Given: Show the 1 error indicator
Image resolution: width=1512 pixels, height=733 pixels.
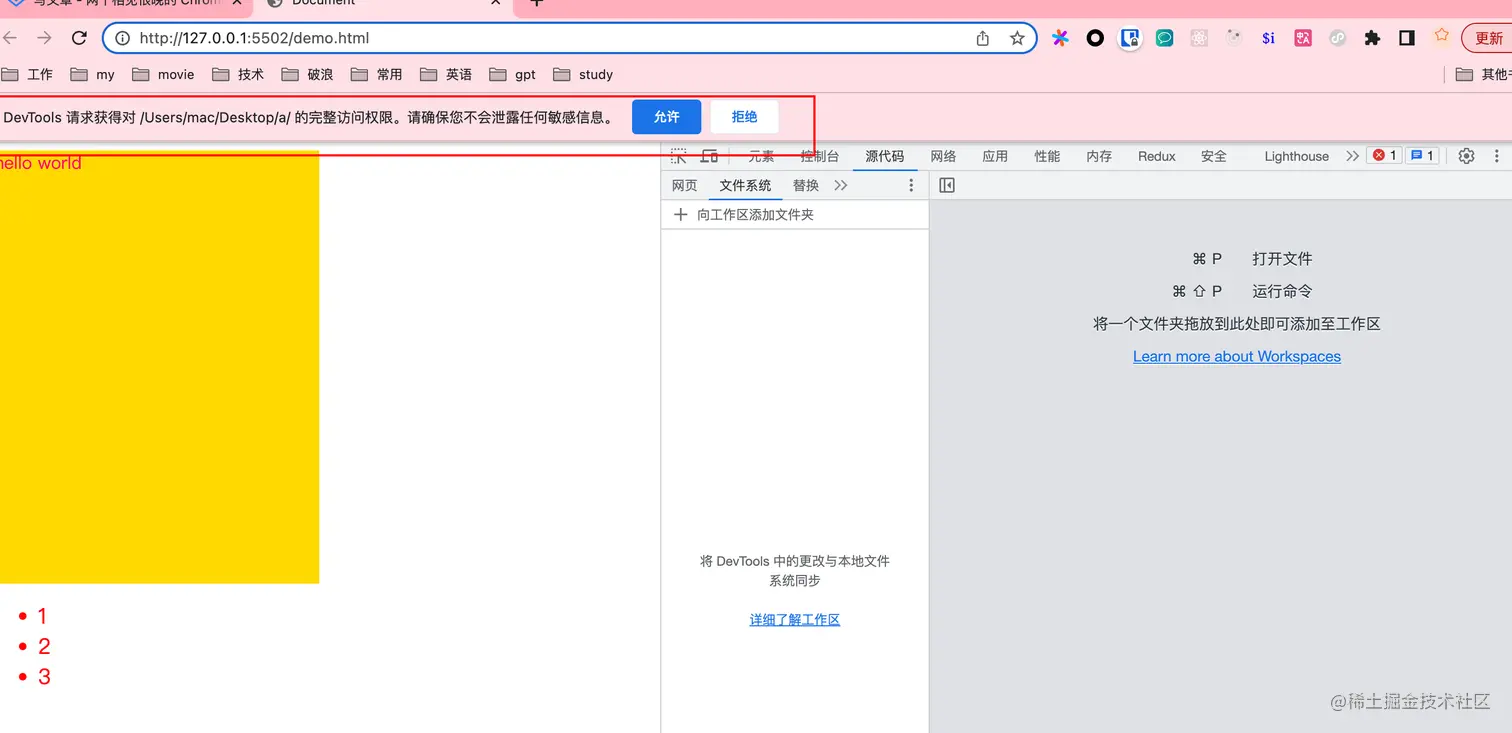Looking at the screenshot, I should (x=1384, y=156).
